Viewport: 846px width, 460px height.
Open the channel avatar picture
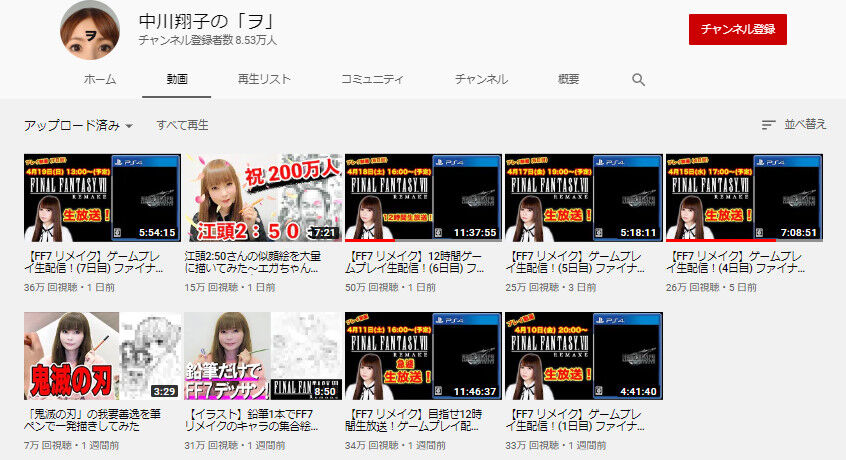coord(90,30)
